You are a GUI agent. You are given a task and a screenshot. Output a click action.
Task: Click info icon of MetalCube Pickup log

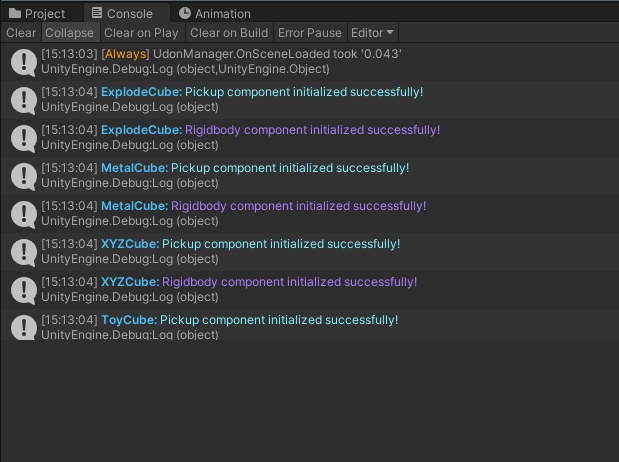23,176
